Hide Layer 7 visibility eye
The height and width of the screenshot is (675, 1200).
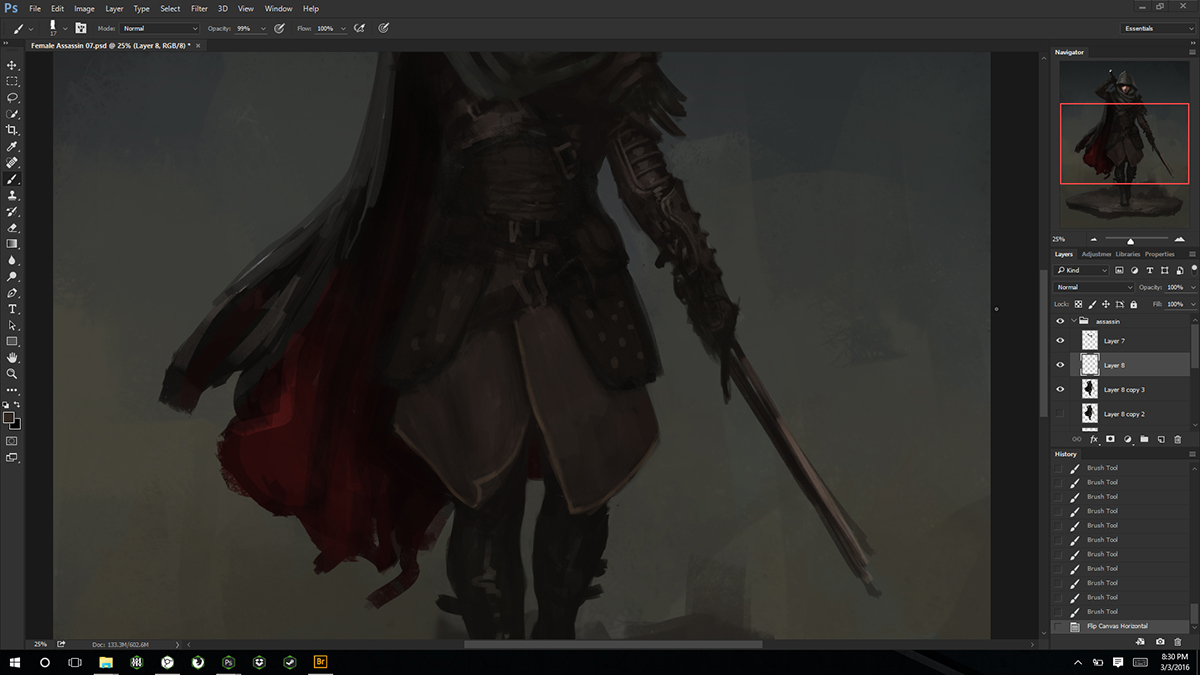tap(1060, 341)
